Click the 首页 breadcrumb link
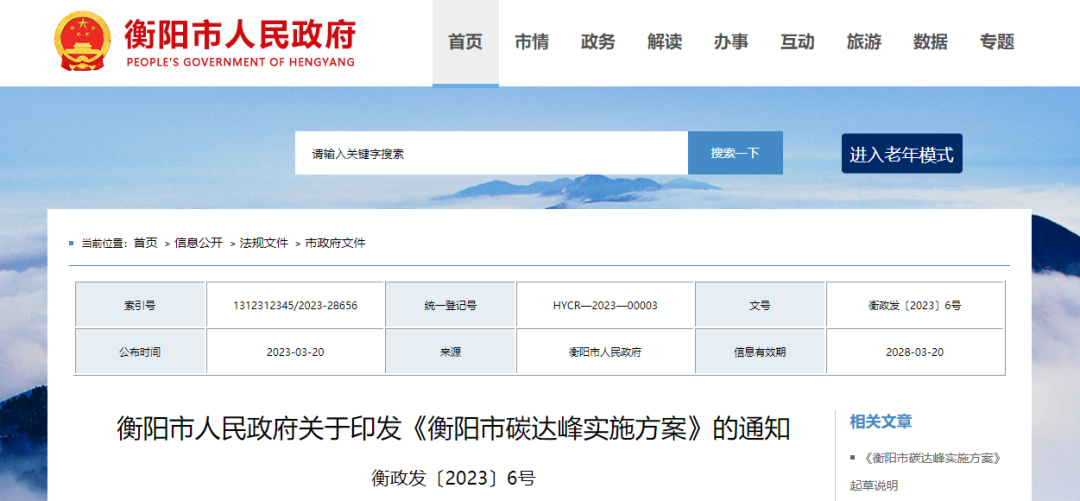The image size is (1080, 501). pyautogui.click(x=145, y=243)
